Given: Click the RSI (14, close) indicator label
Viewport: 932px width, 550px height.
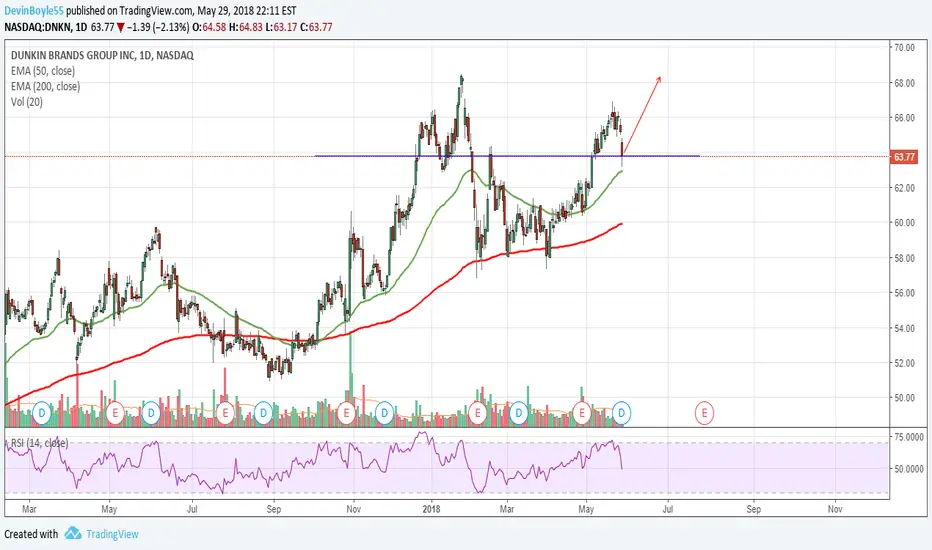Looking at the screenshot, I should pyautogui.click(x=39, y=443).
